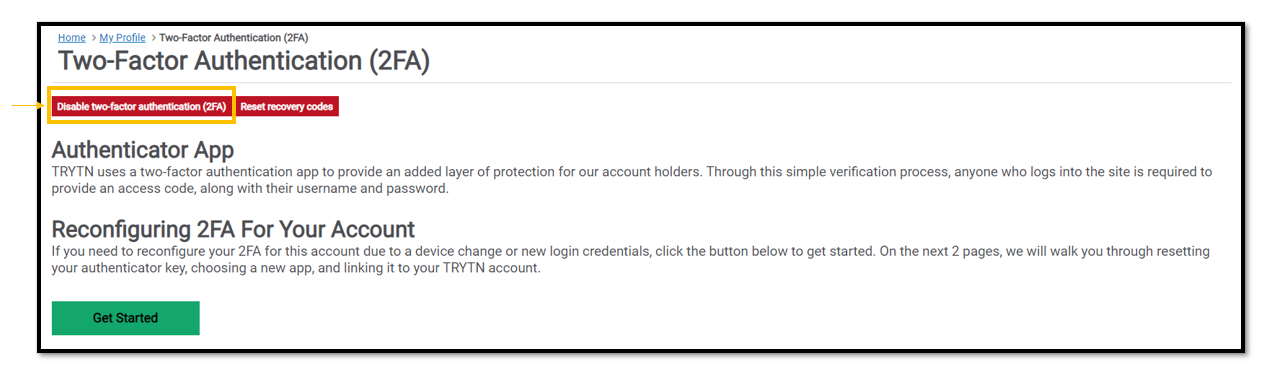This screenshot has width=1265, height=376.
Task: Click the text line beginning 'provide an access code'
Action: (250, 188)
